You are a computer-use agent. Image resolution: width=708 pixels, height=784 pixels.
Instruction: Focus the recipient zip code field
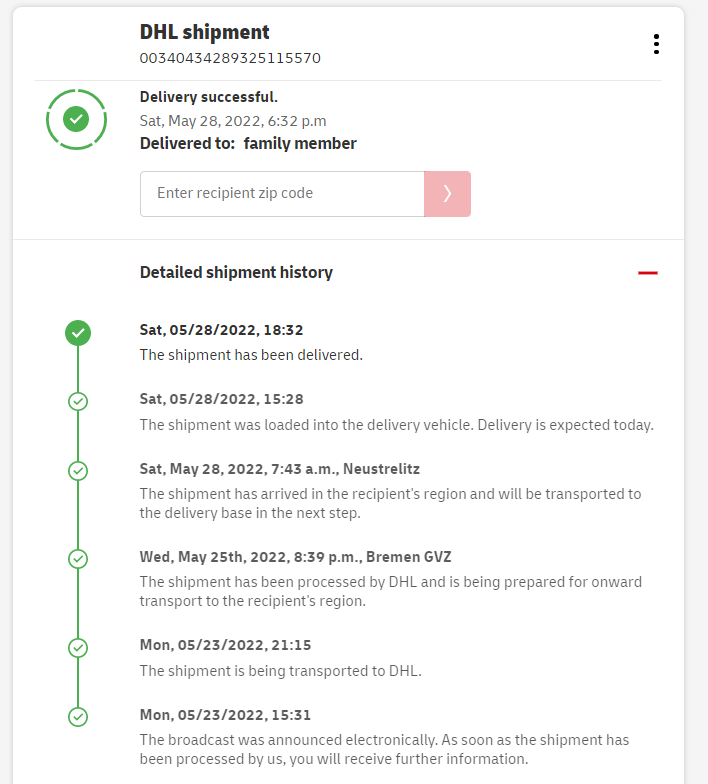(x=282, y=194)
